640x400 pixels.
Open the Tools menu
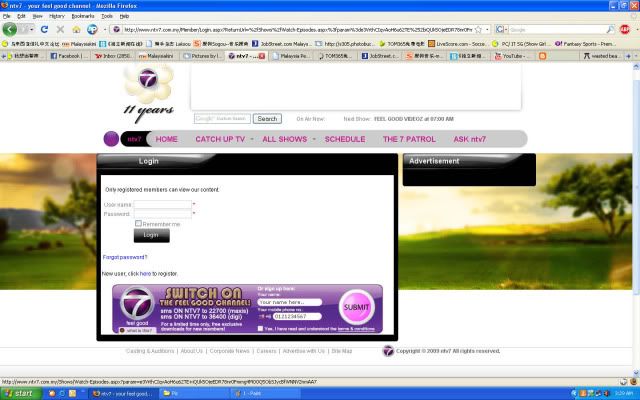pyautogui.click(x=107, y=16)
